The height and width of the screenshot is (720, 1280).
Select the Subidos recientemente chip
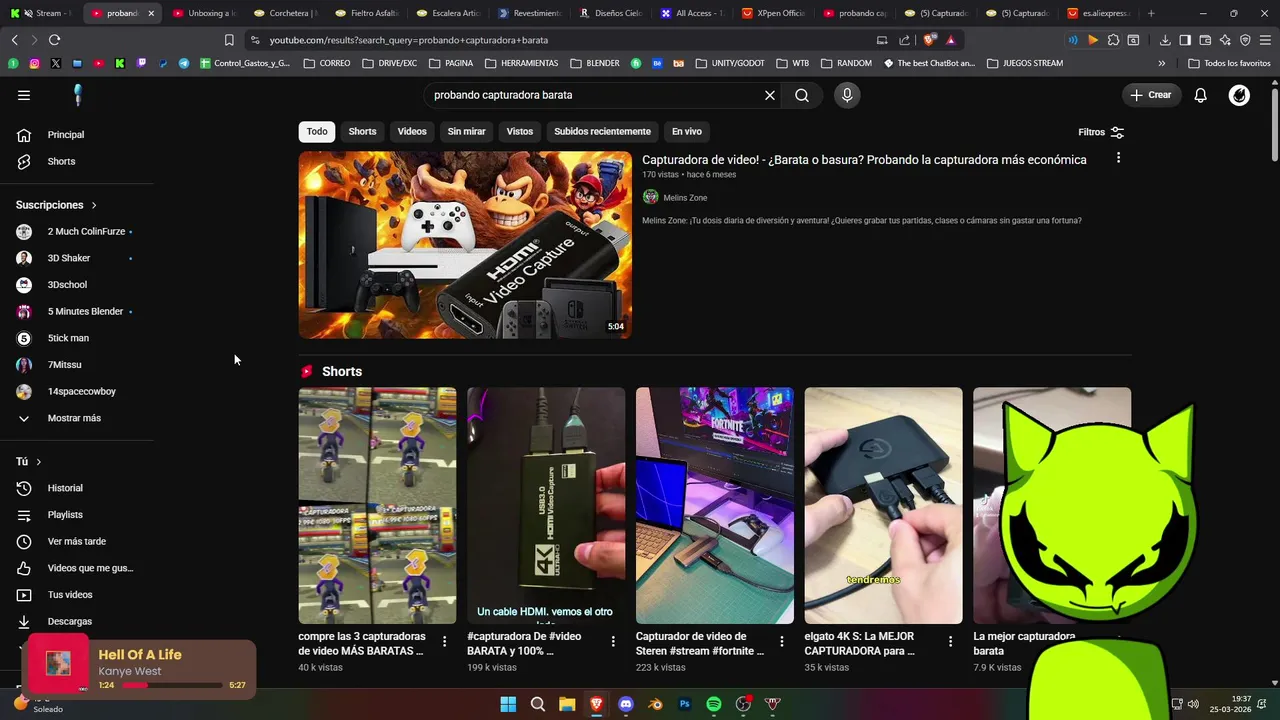603,132
